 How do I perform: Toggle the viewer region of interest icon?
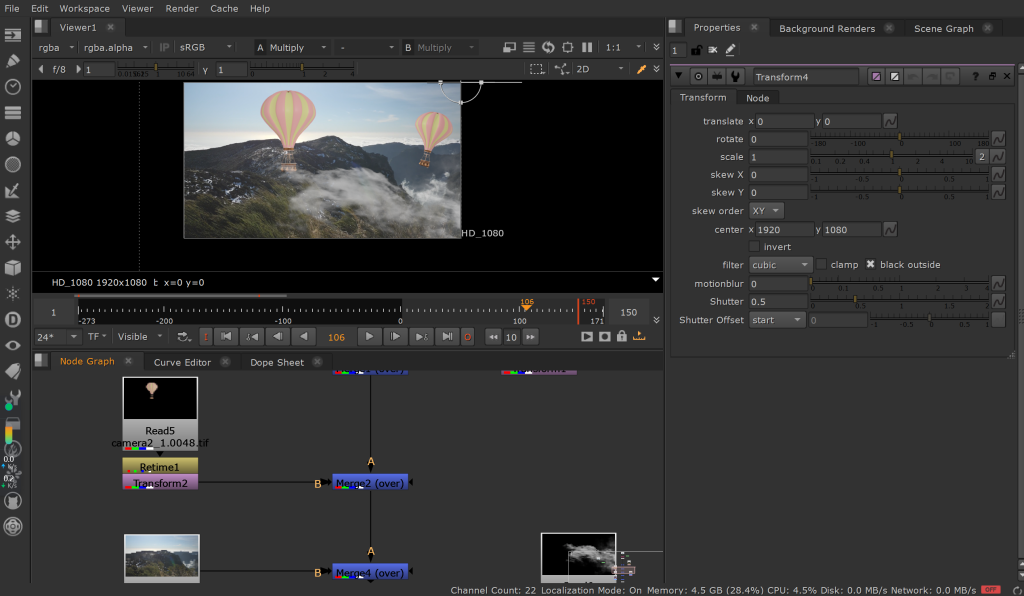567,47
